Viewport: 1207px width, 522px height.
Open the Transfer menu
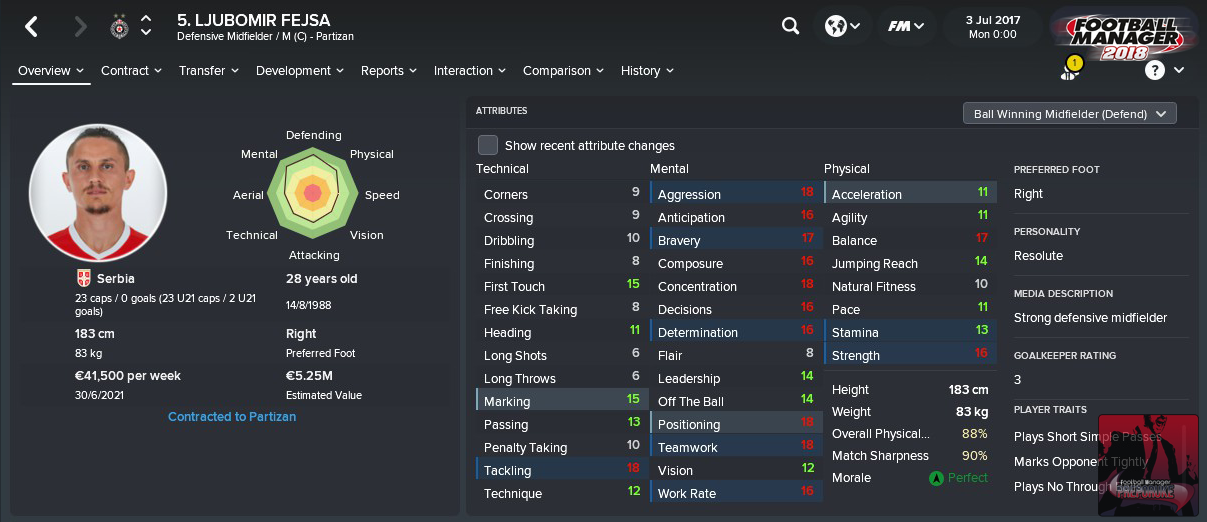[209, 71]
